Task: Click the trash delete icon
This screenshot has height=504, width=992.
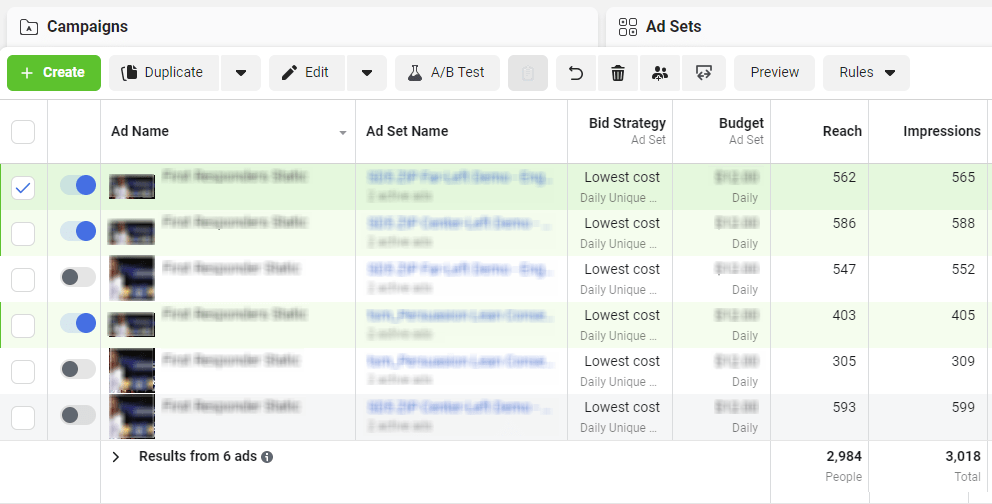Action: click(618, 73)
